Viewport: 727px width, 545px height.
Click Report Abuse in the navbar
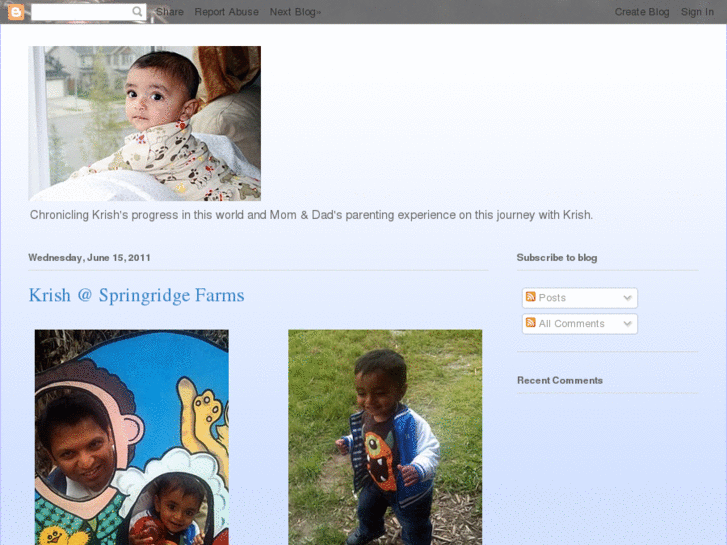click(x=226, y=12)
